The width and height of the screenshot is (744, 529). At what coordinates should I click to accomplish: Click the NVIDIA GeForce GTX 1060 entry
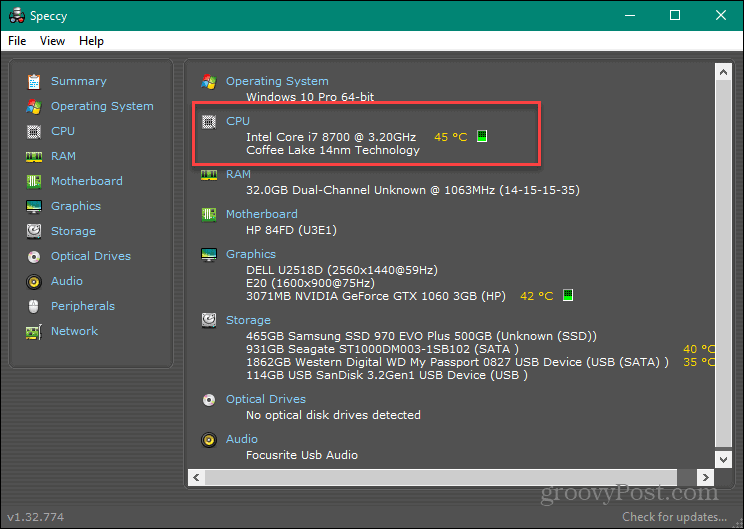tap(376, 296)
